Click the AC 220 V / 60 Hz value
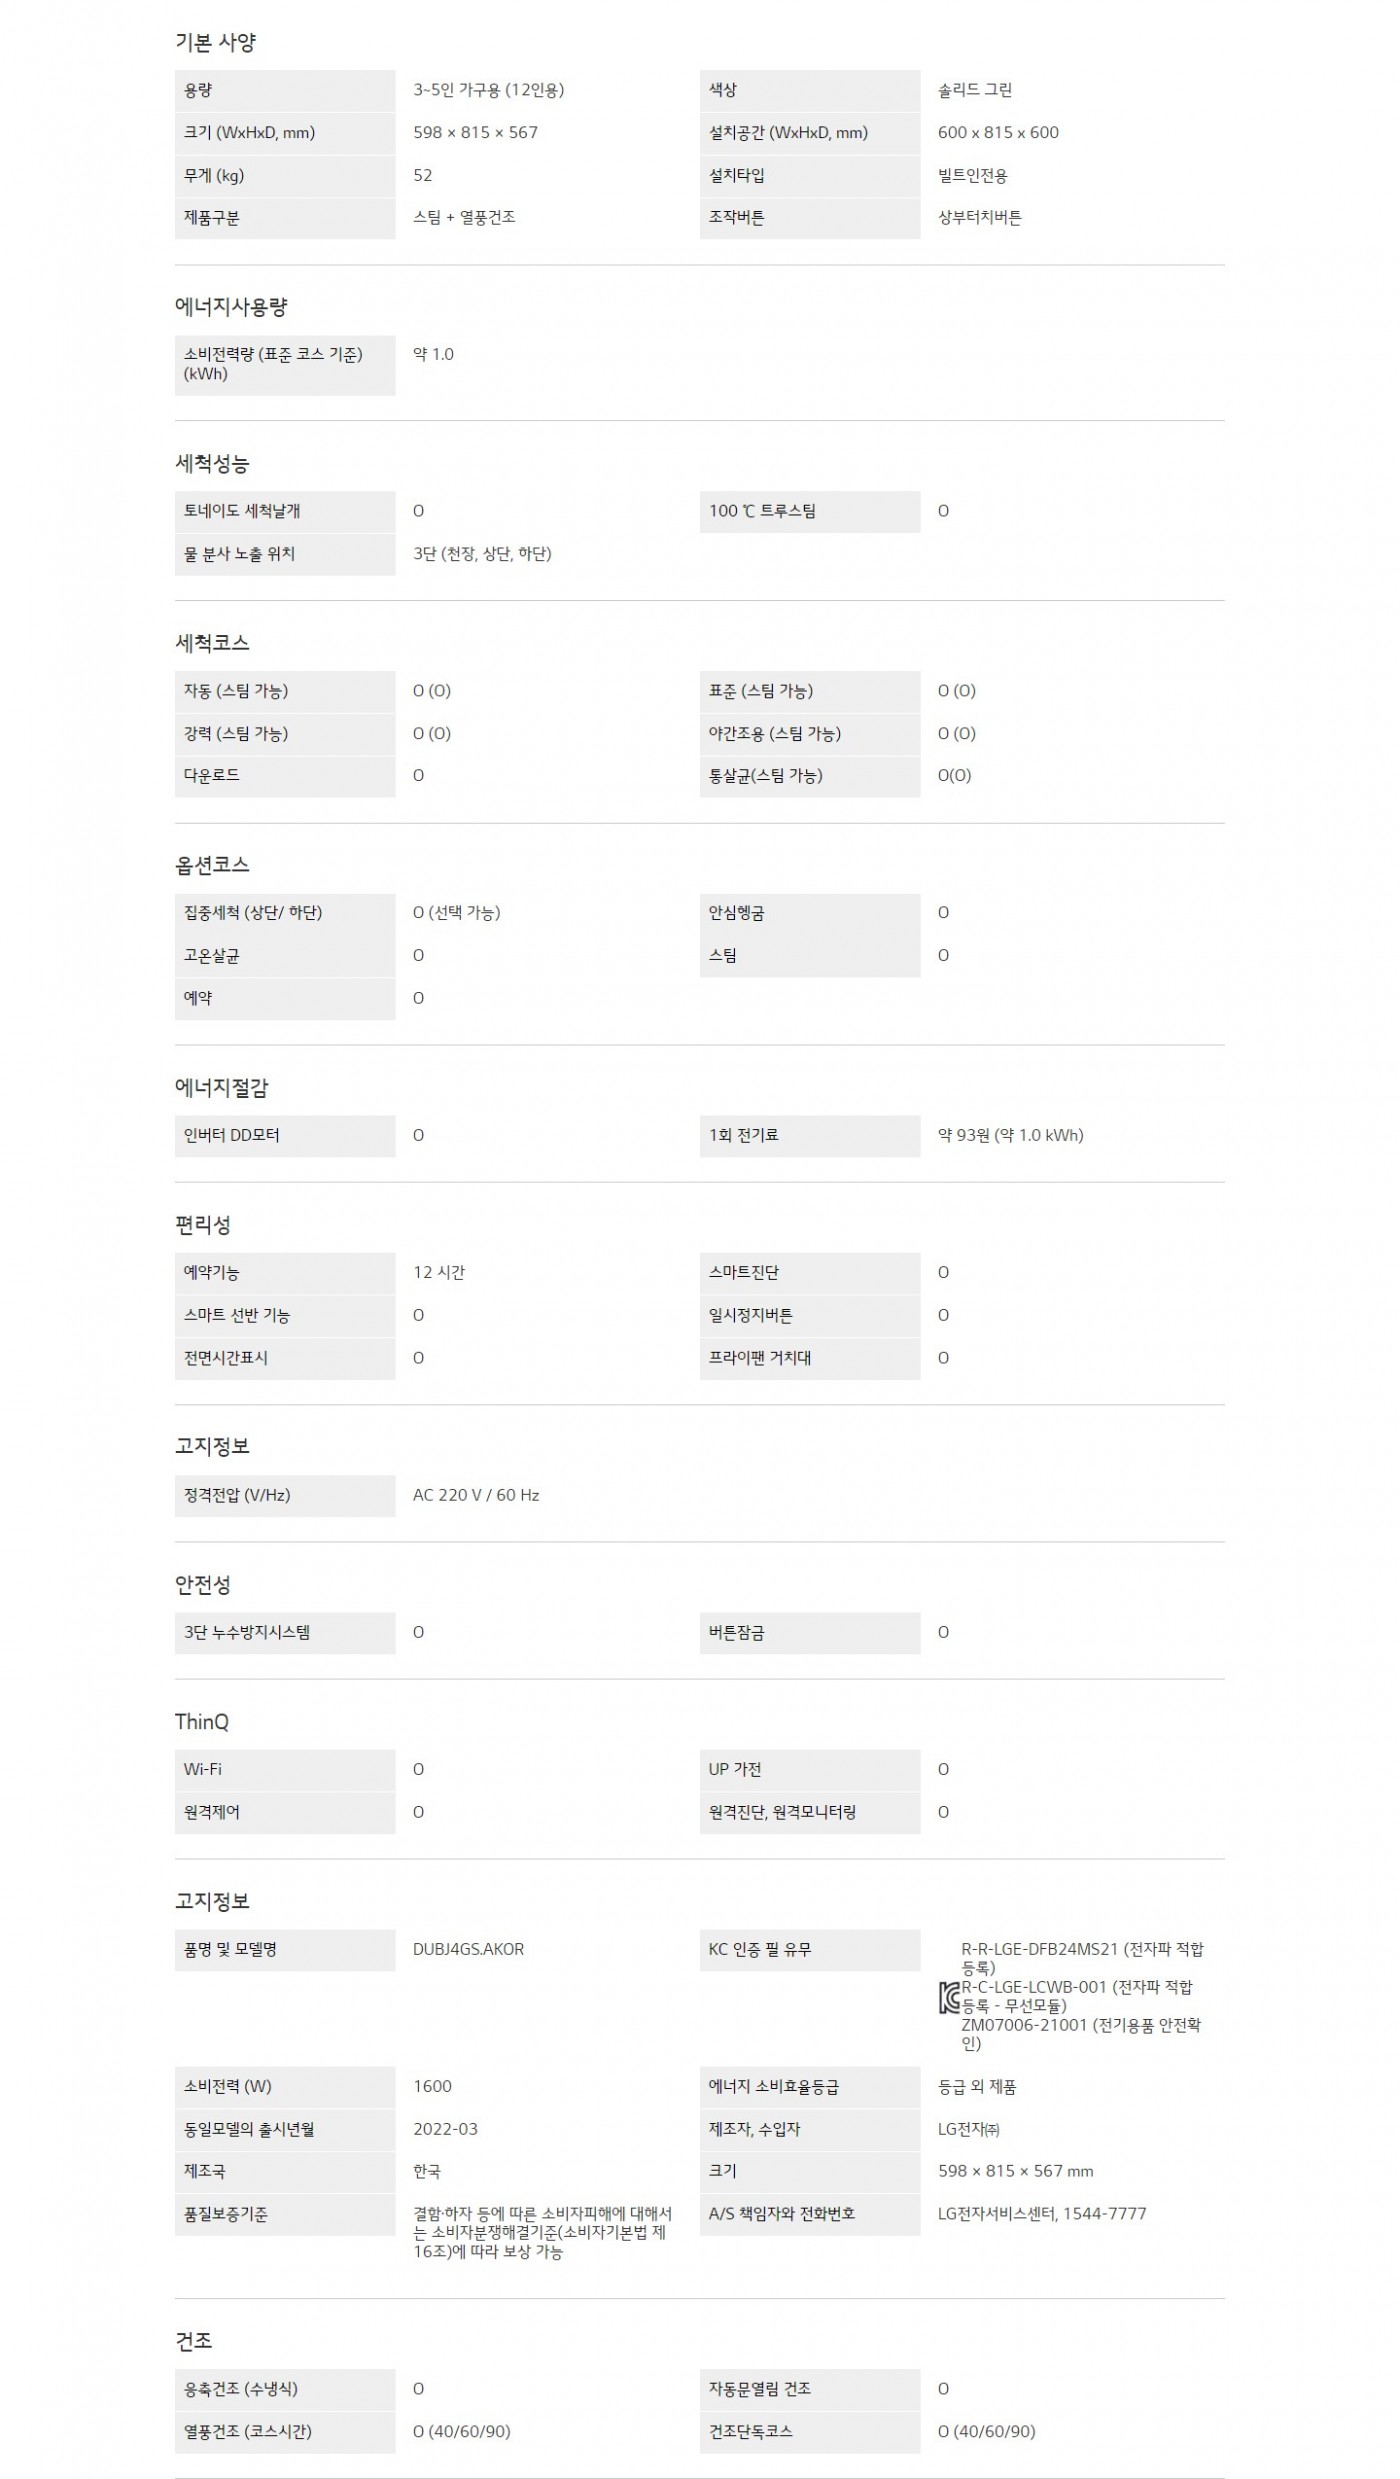The height and width of the screenshot is (2479, 1400). click(476, 1495)
